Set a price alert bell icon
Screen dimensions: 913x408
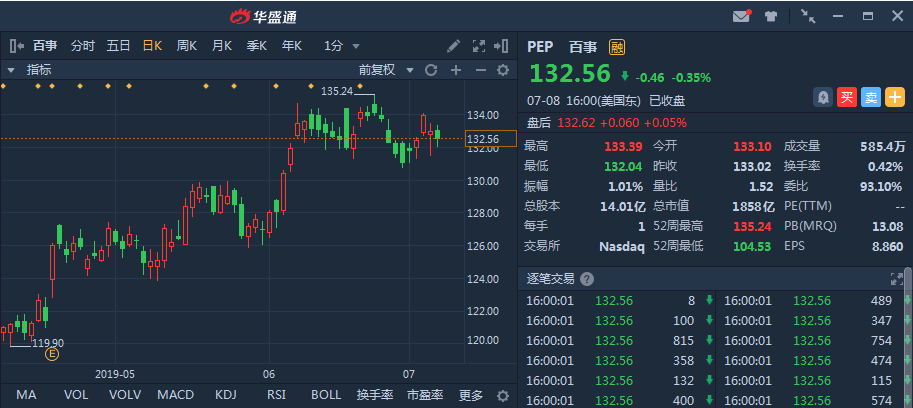point(823,97)
